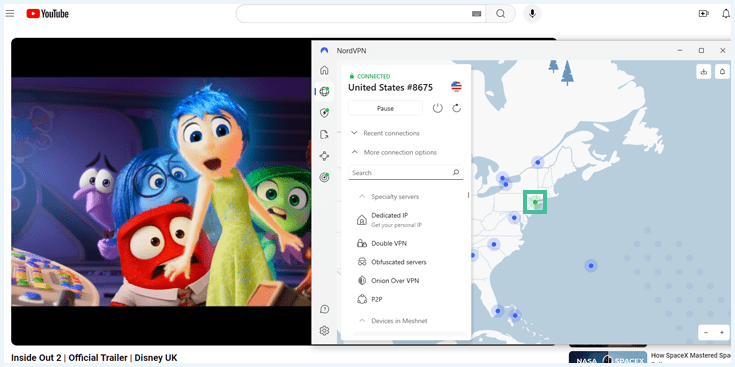Viewport: 735px width, 367px height.
Task: Open YouTube notifications bell
Action: [726, 14]
